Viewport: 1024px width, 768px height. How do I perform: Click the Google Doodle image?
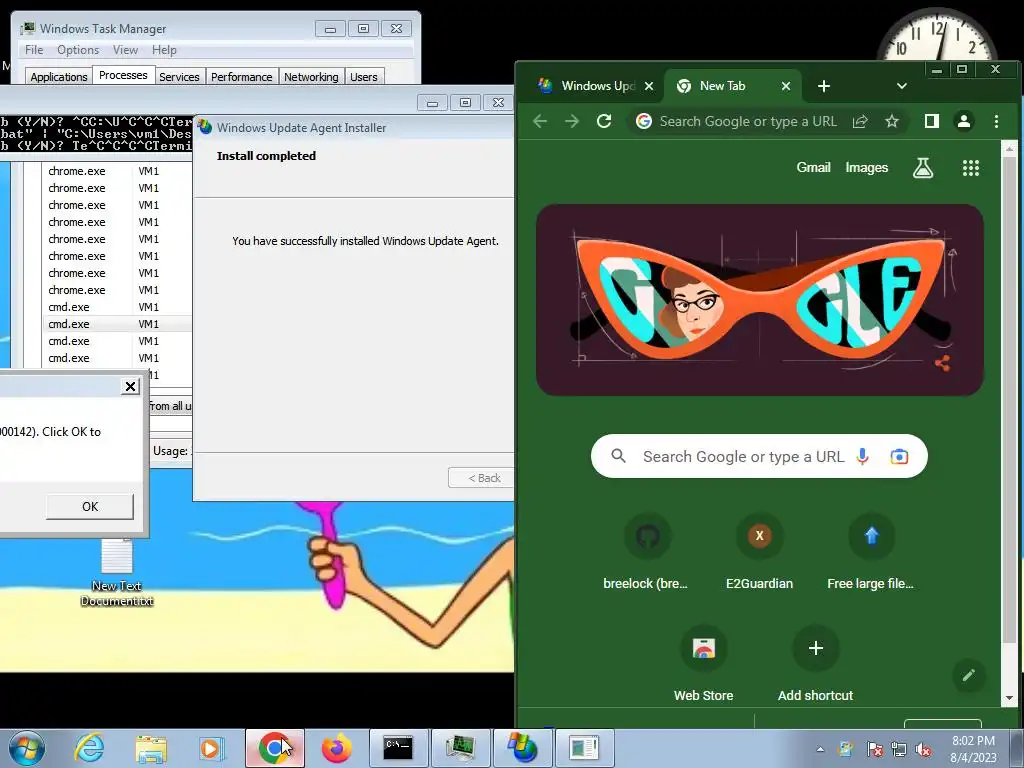(x=760, y=300)
